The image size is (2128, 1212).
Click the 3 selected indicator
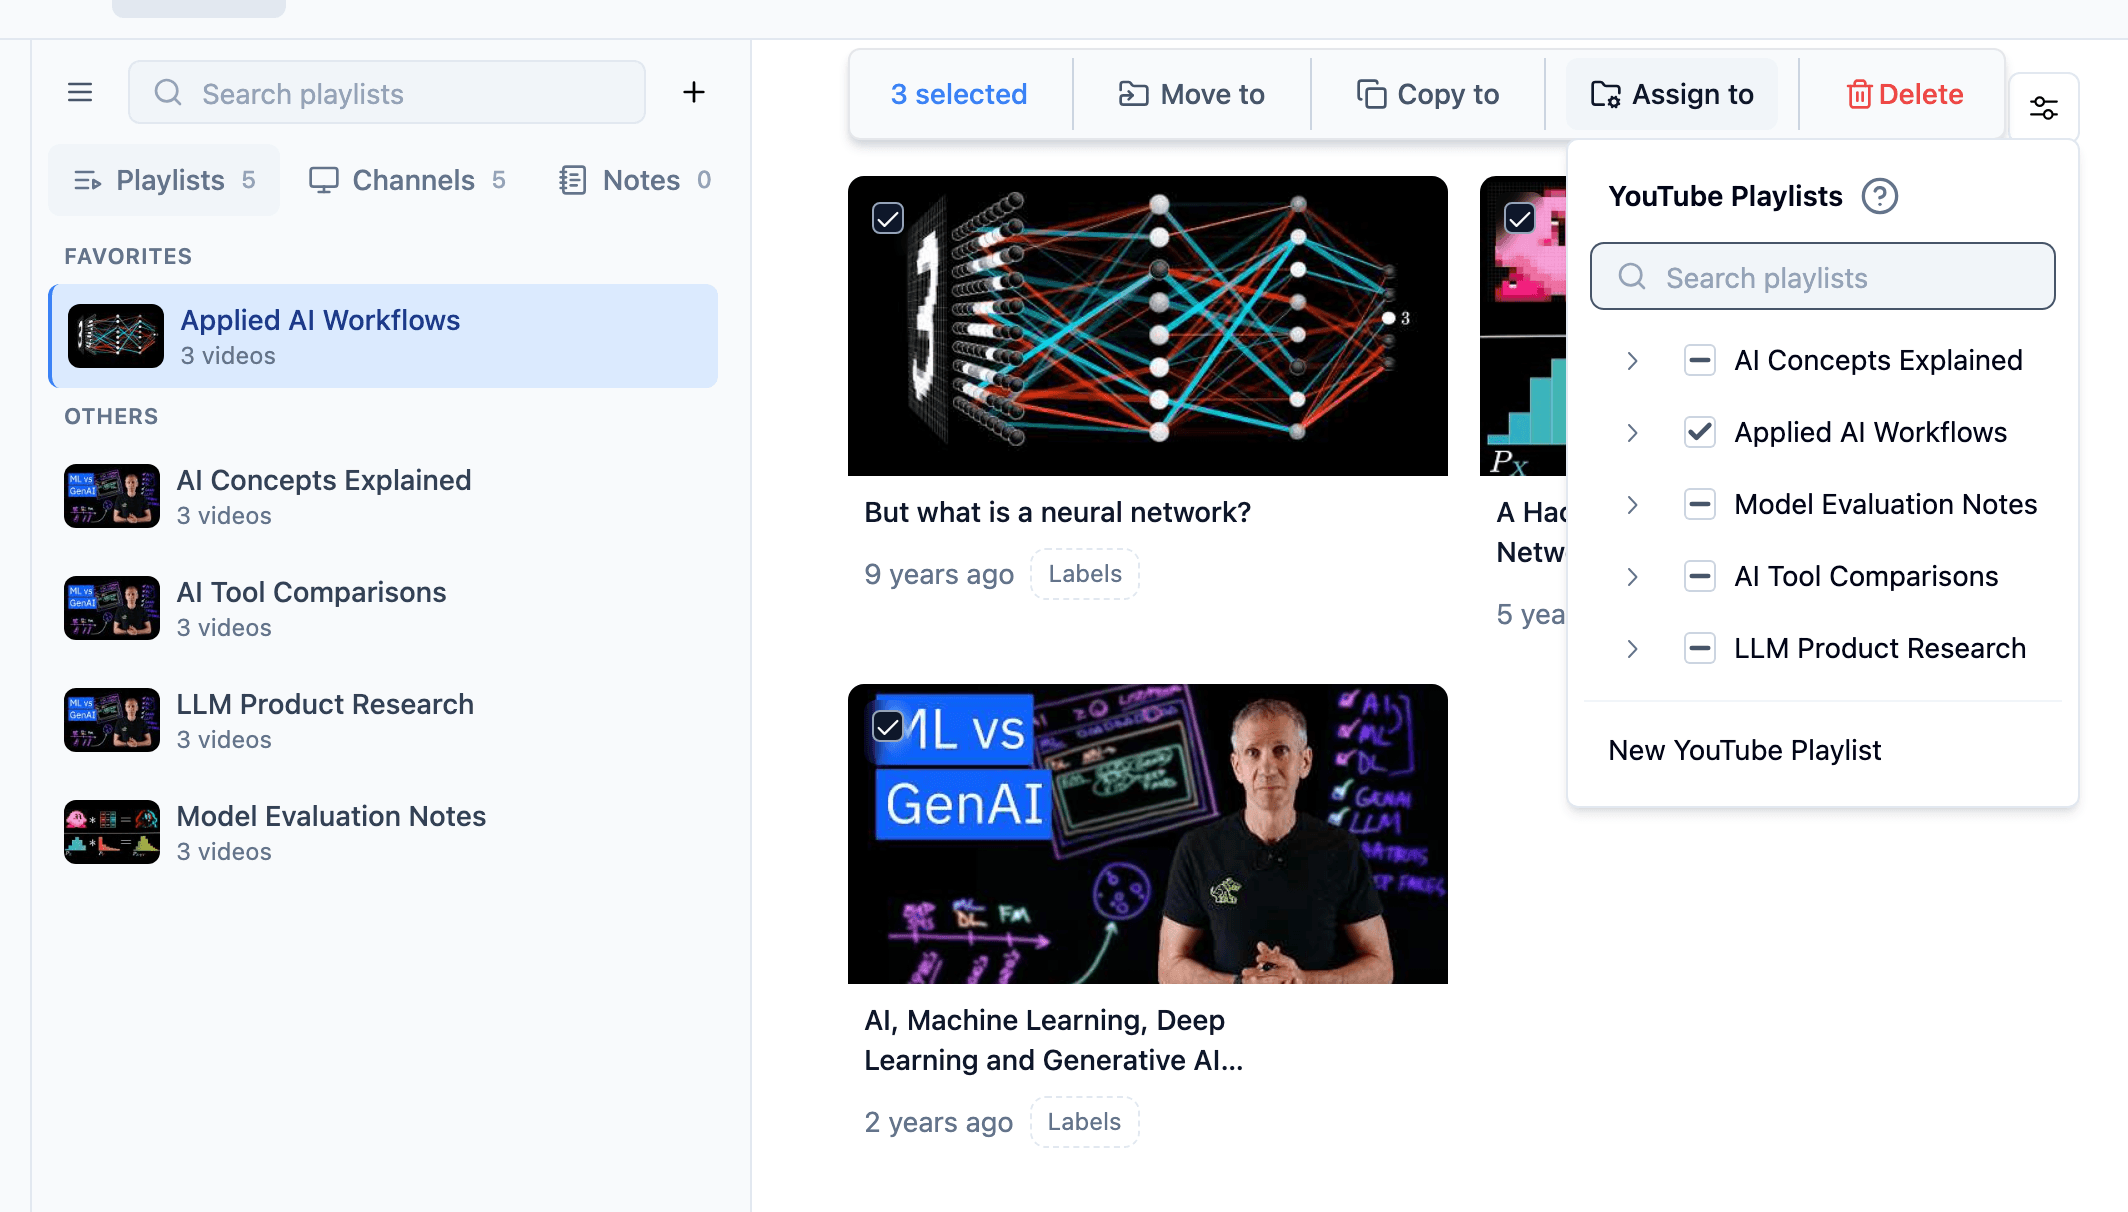tap(959, 94)
